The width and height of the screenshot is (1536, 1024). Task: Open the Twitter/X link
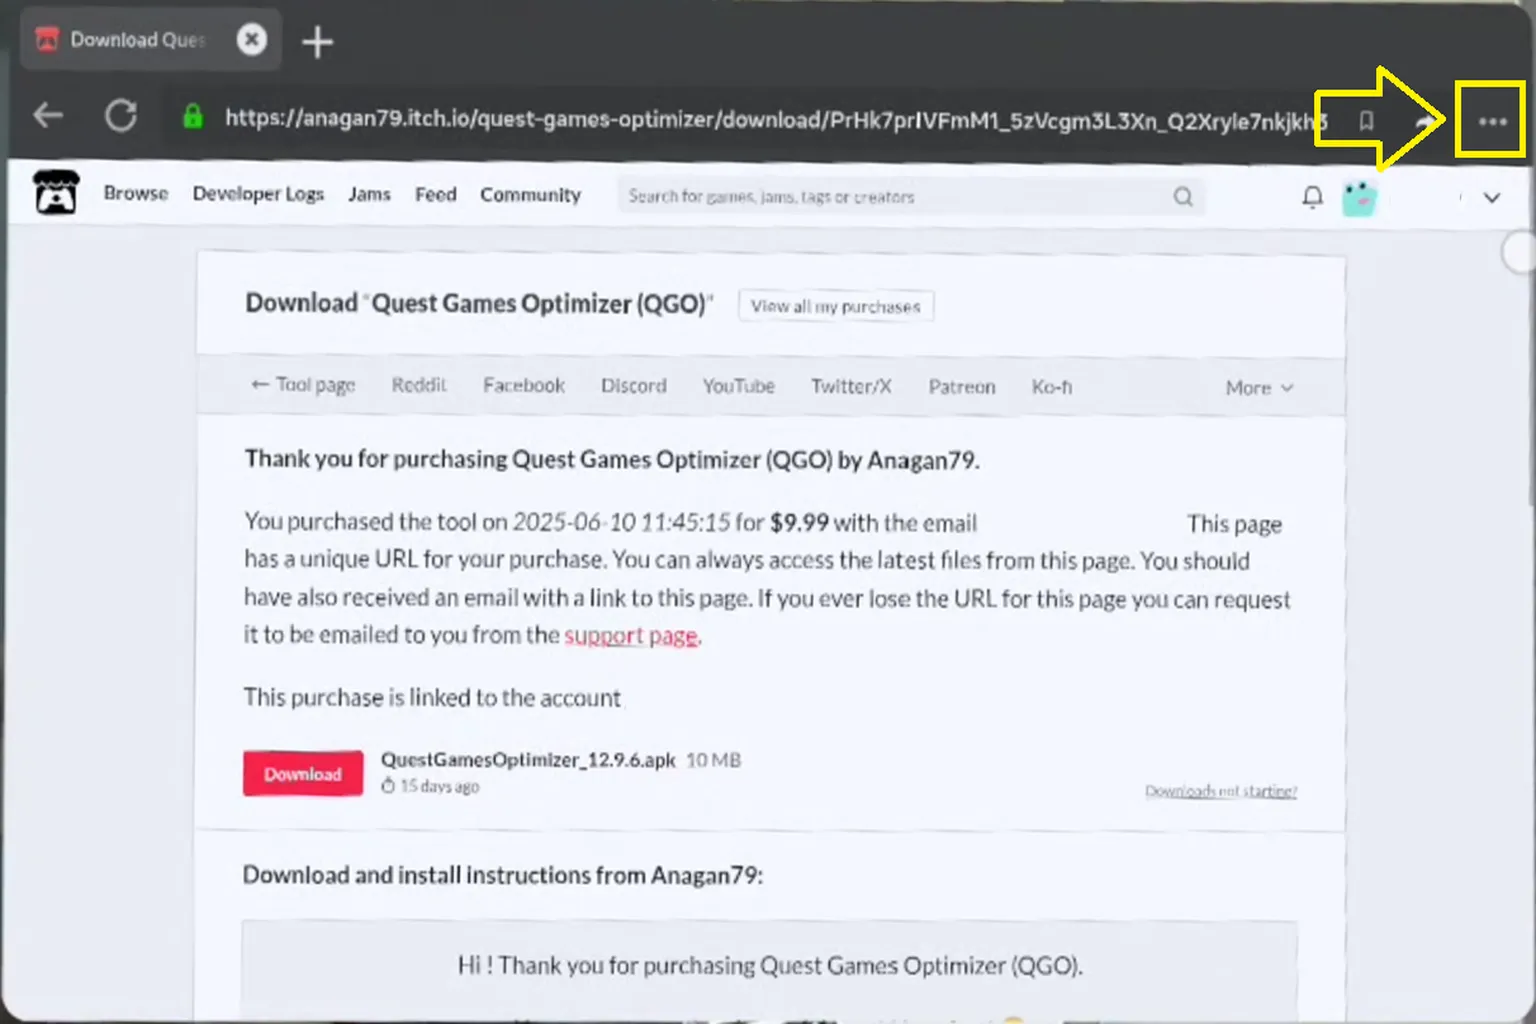[x=851, y=386]
